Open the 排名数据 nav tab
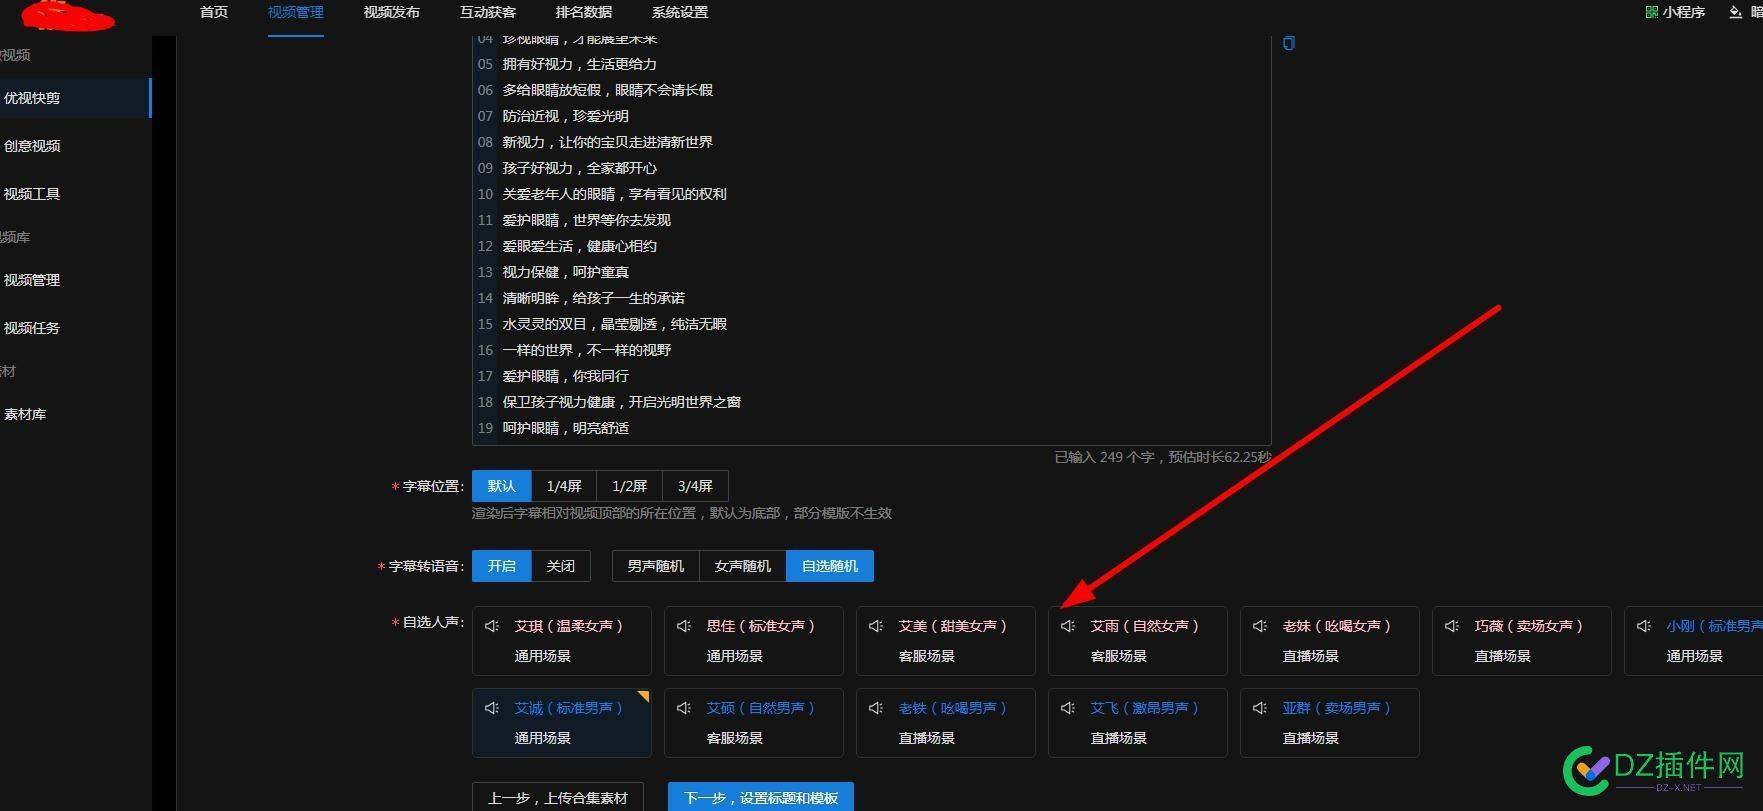This screenshot has height=811, width=1763. pos(584,12)
